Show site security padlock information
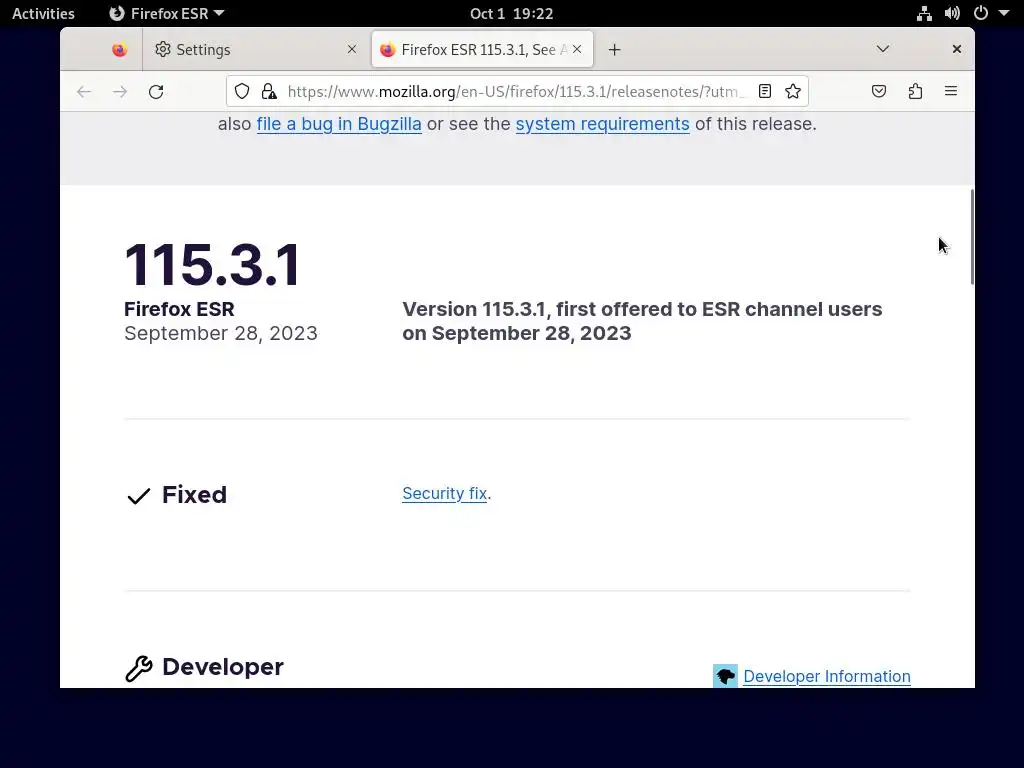 pos(269,91)
